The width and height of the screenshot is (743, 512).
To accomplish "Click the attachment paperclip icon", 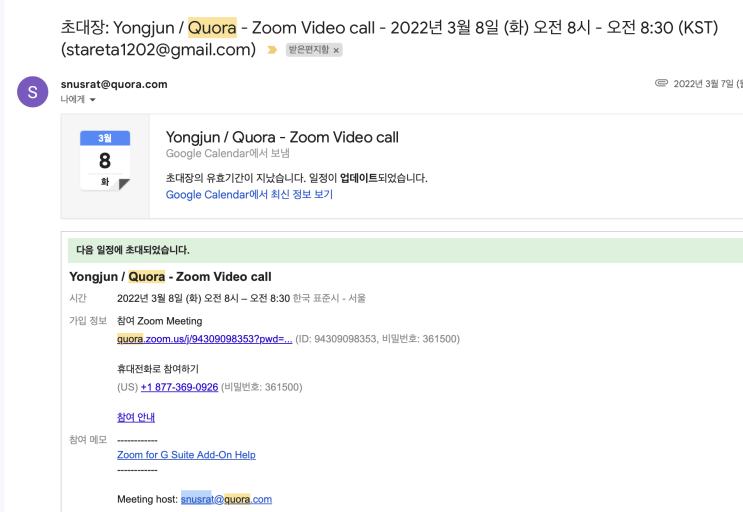I will [661, 83].
